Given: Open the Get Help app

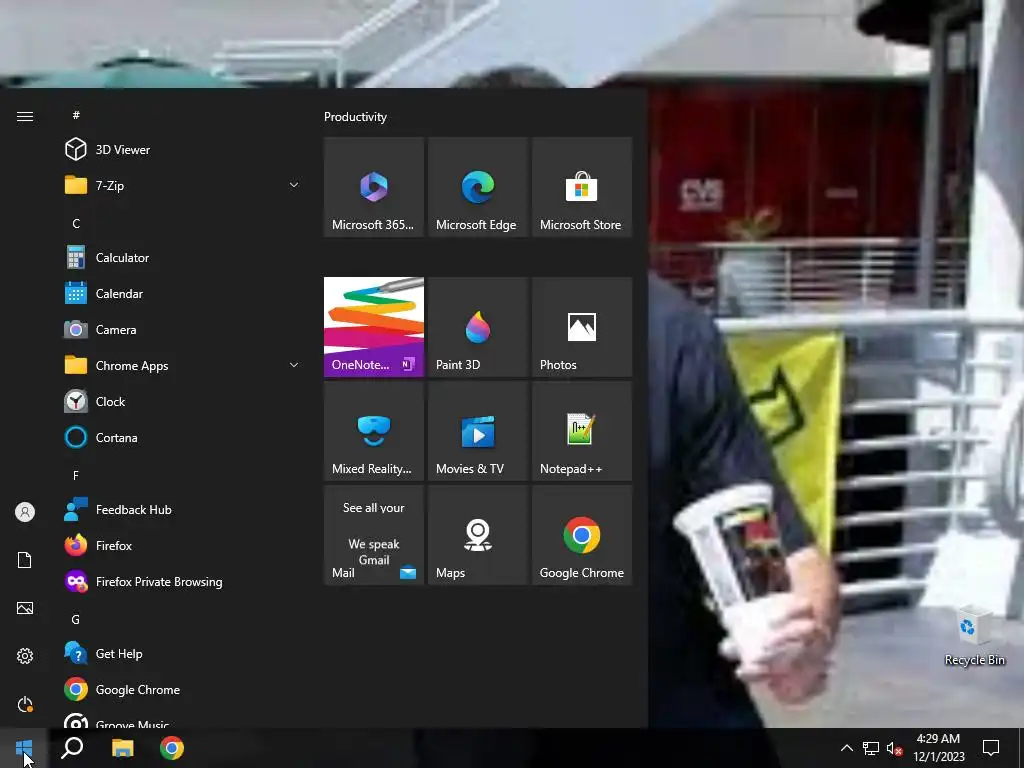Looking at the screenshot, I should [183, 653].
